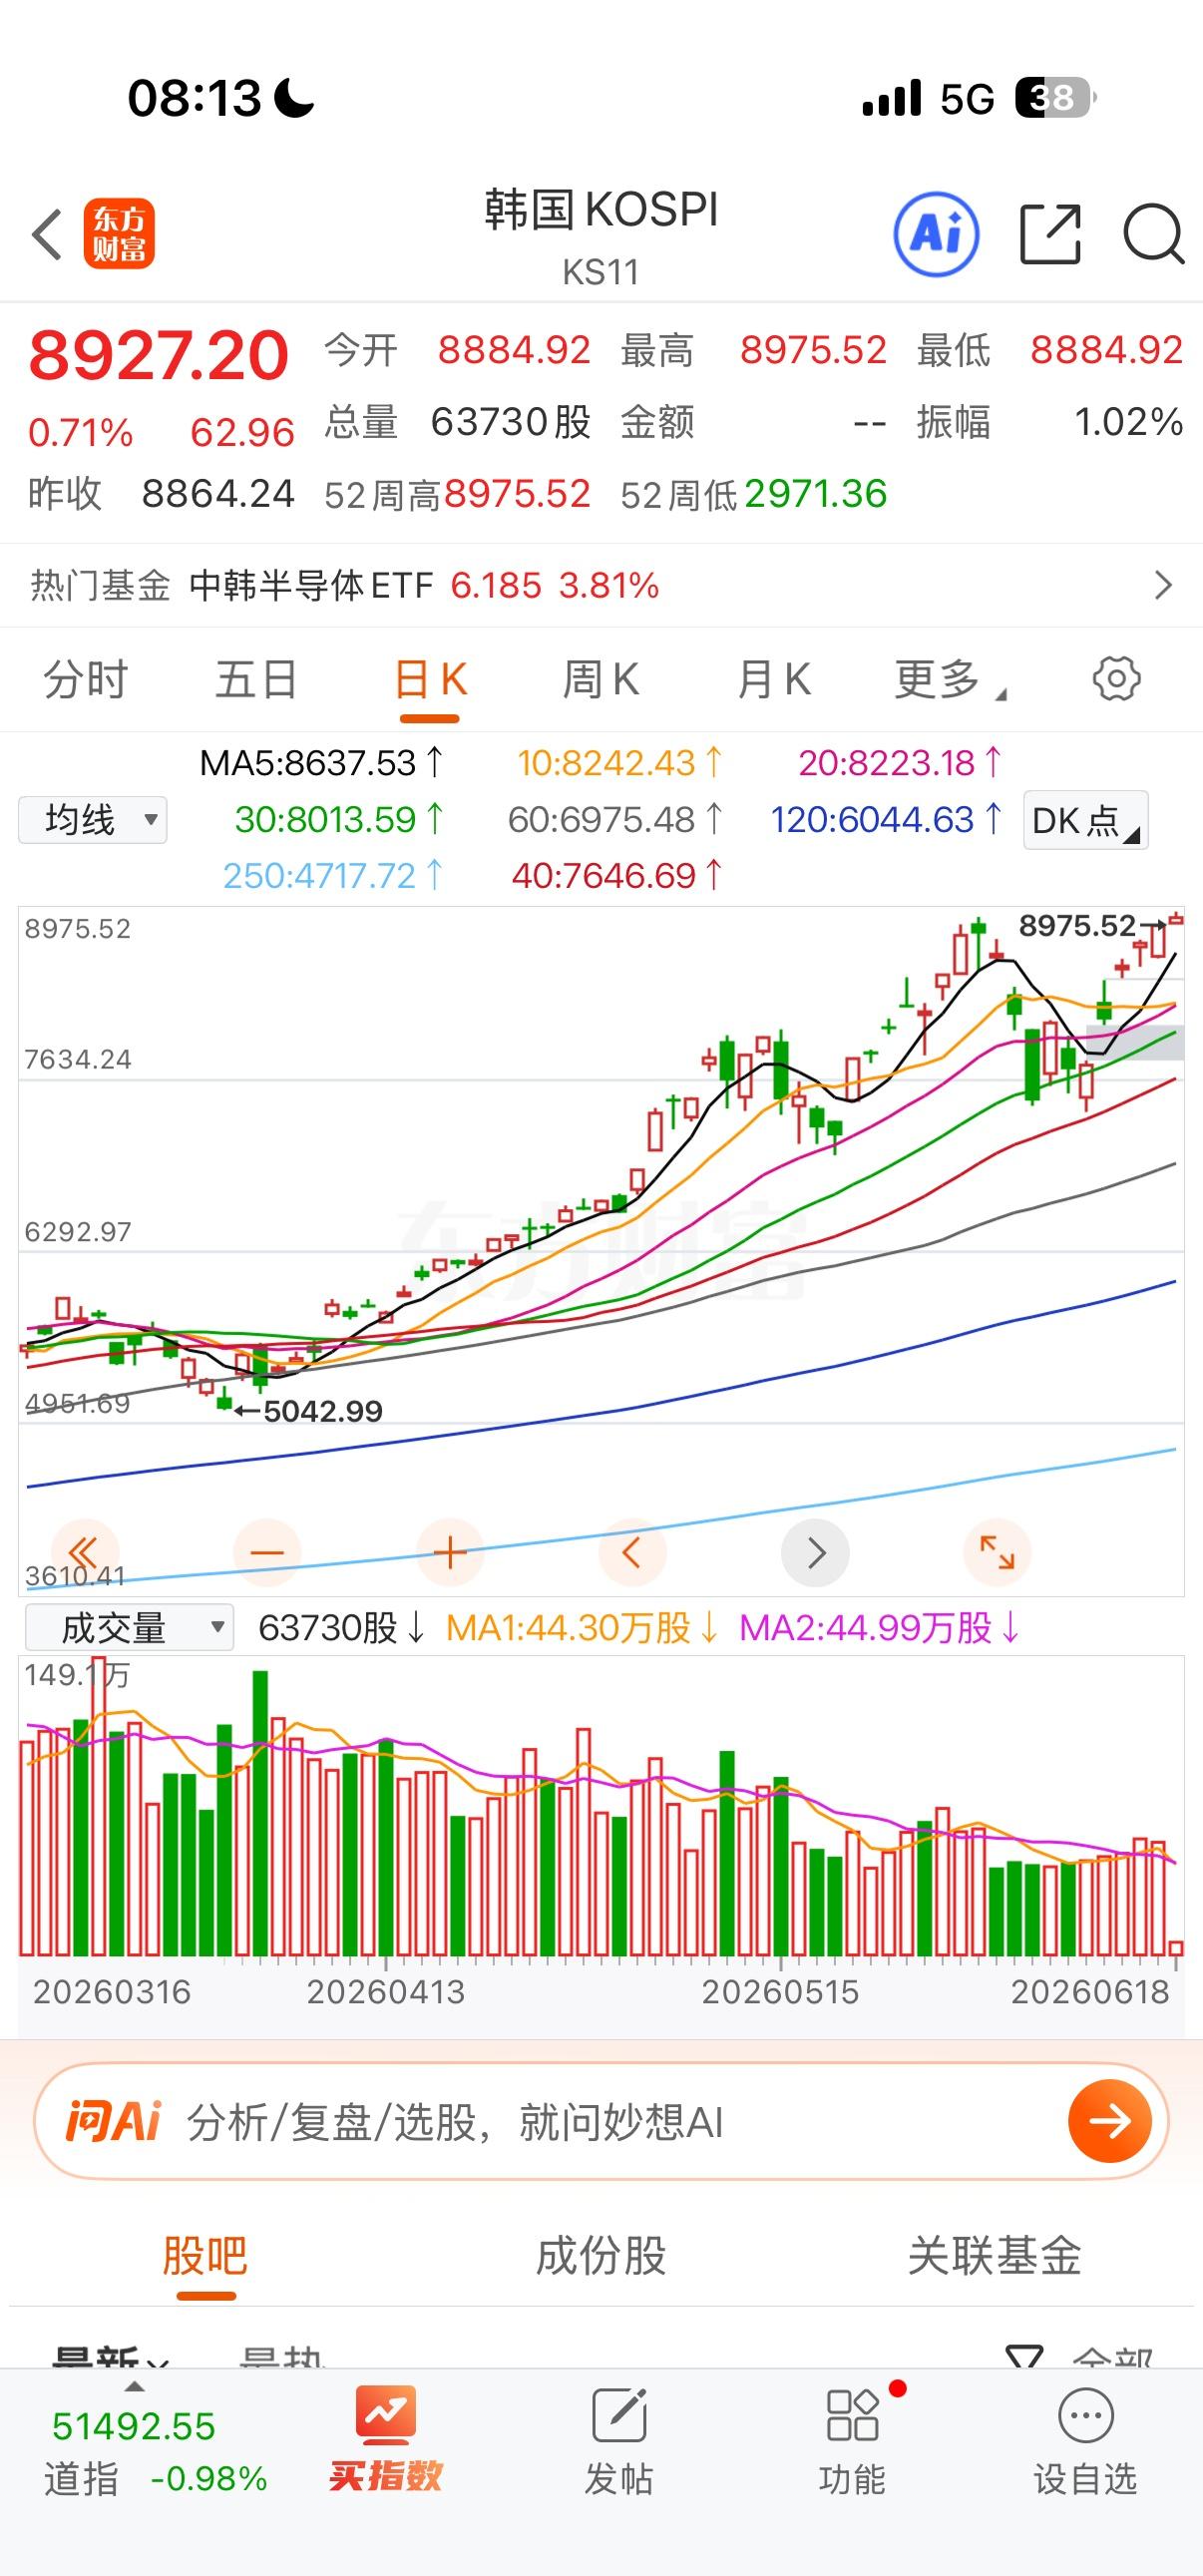Switch to 月K chart tab
Image resolution: width=1203 pixels, height=2576 pixels.
pos(773,680)
